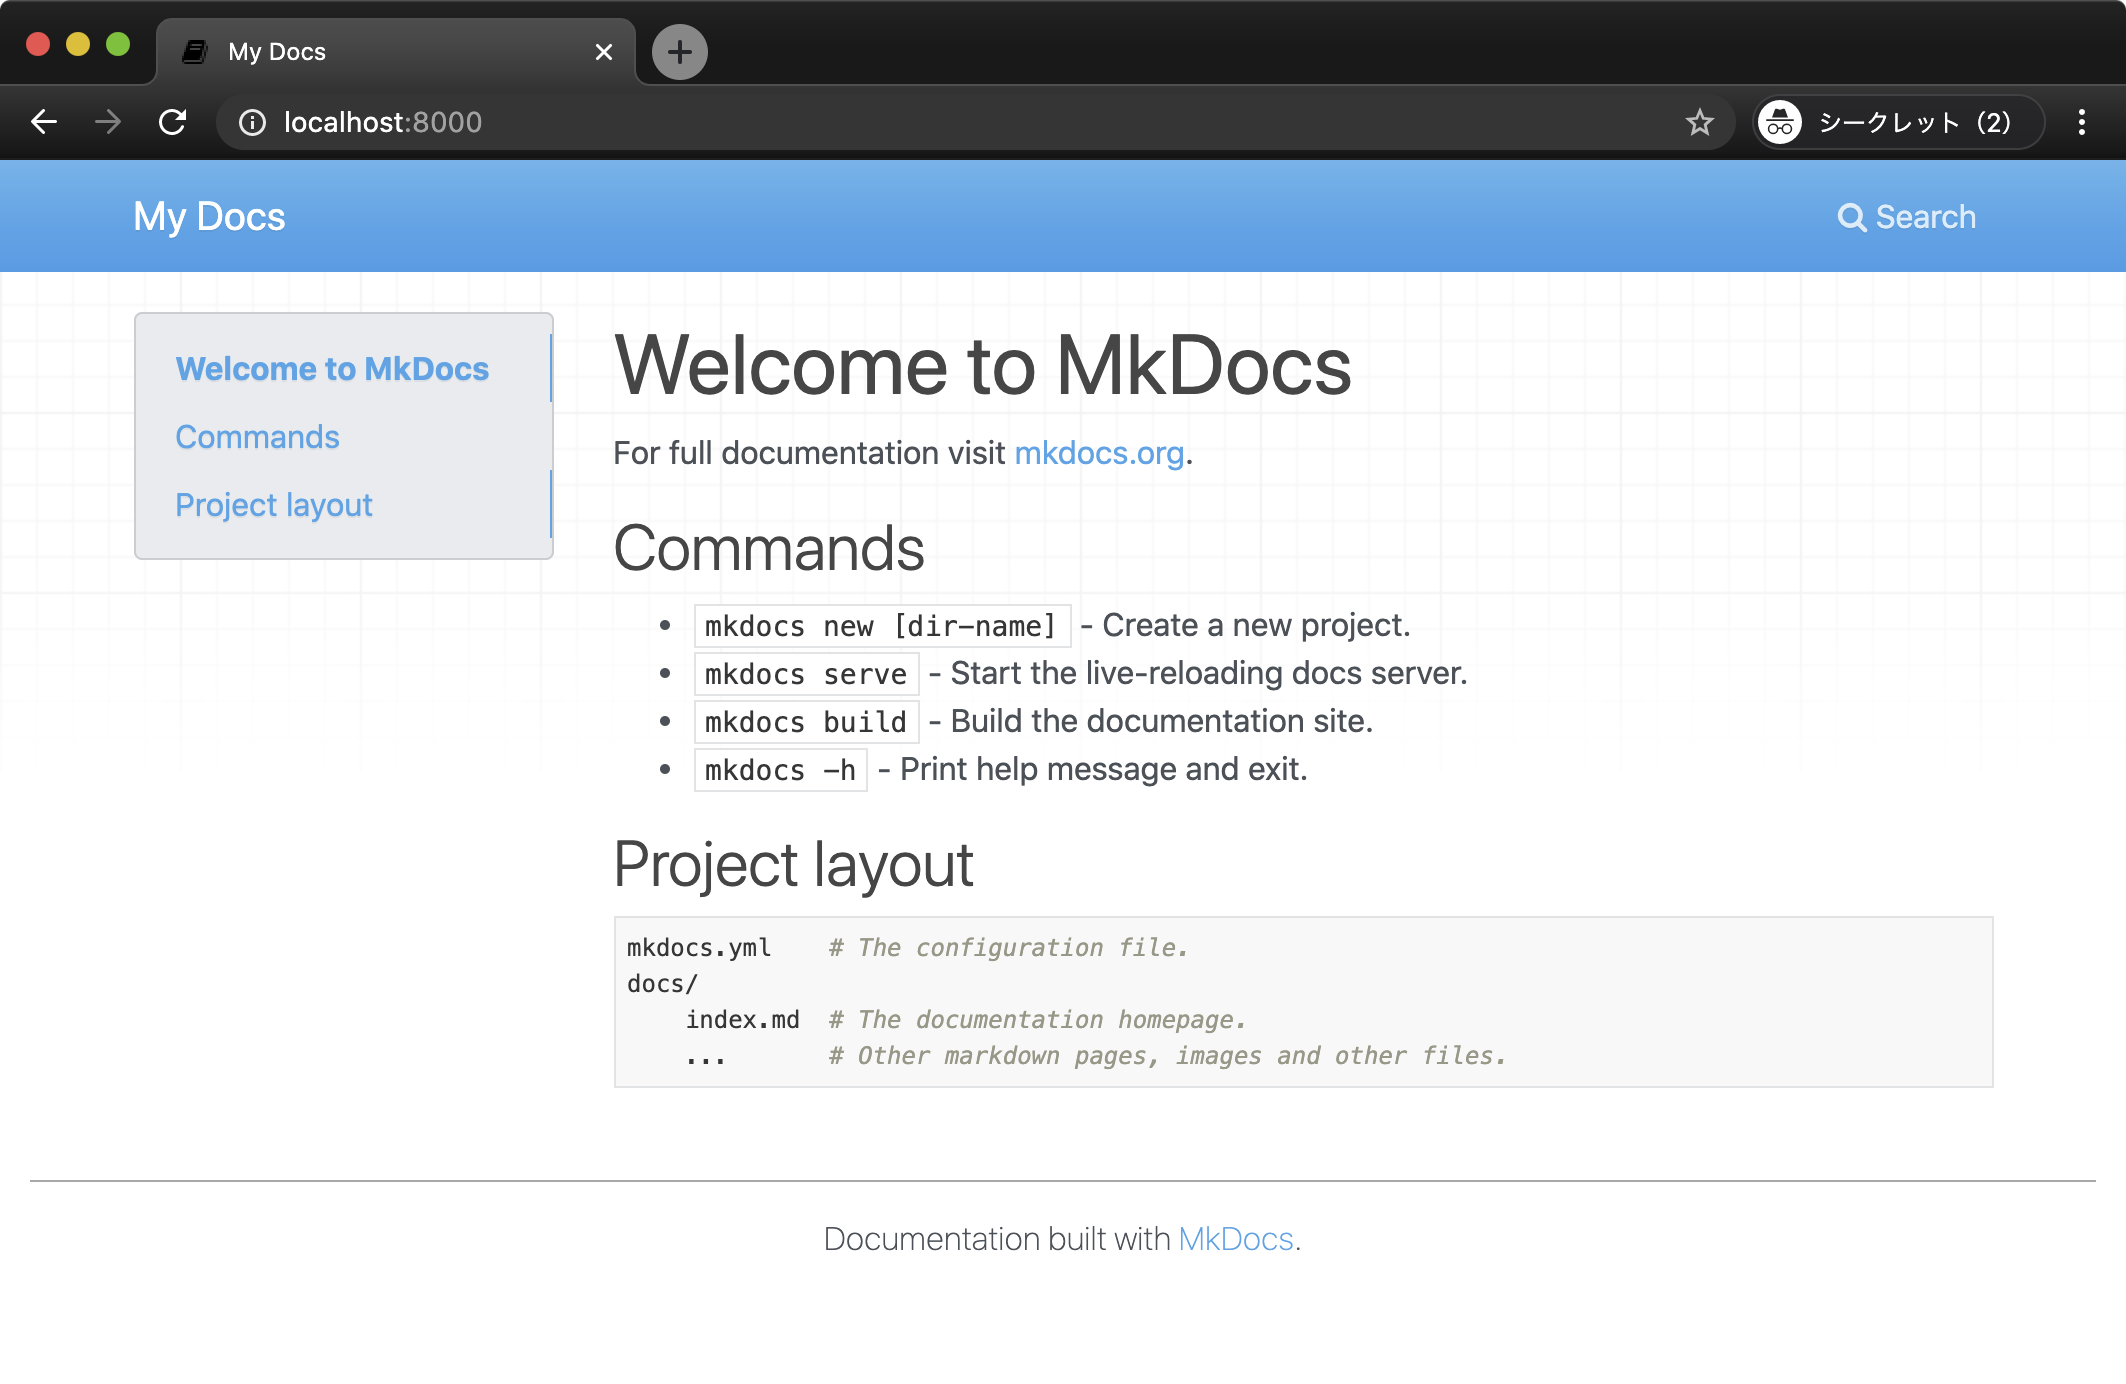
Task: Click the Commands heading in main content
Action: [x=769, y=548]
